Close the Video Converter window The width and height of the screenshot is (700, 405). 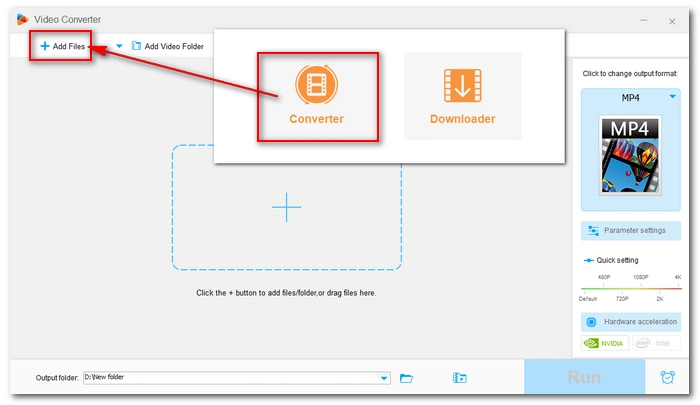(x=672, y=21)
